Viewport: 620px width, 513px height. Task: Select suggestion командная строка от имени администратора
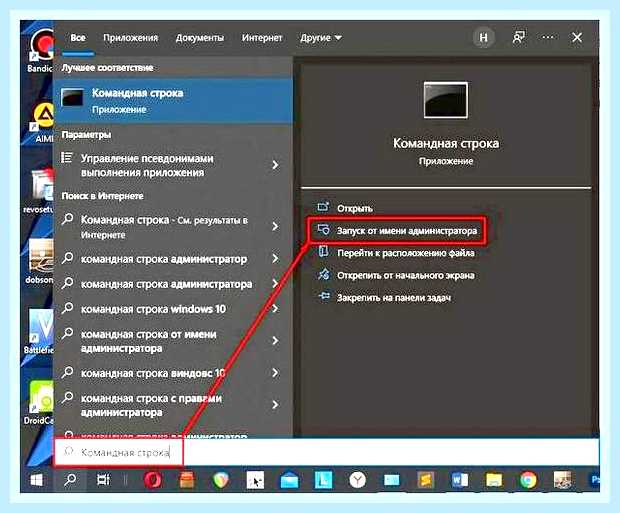[x=149, y=341]
